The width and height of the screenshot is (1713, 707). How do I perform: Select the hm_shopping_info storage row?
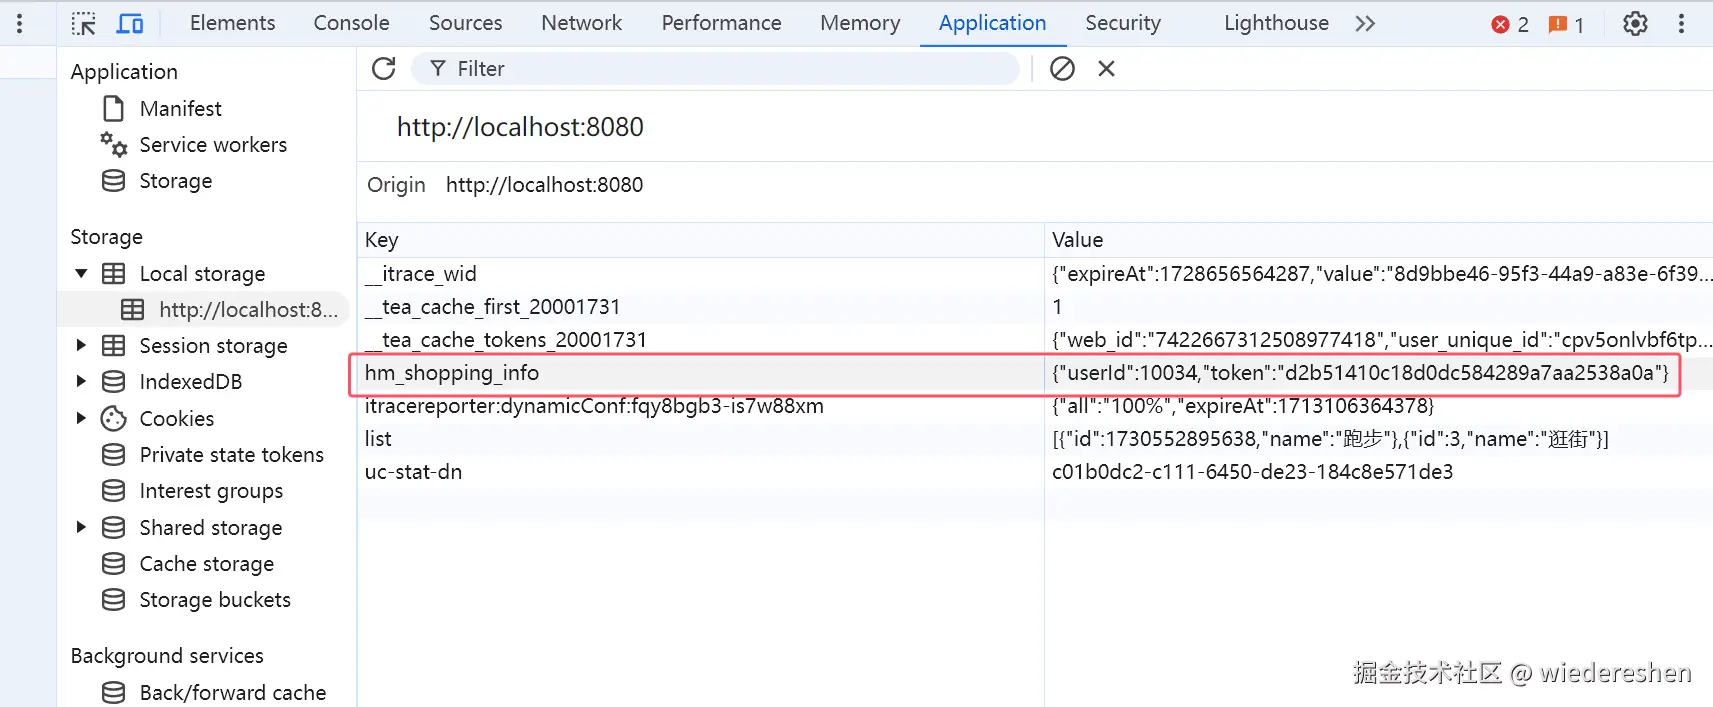[700, 373]
